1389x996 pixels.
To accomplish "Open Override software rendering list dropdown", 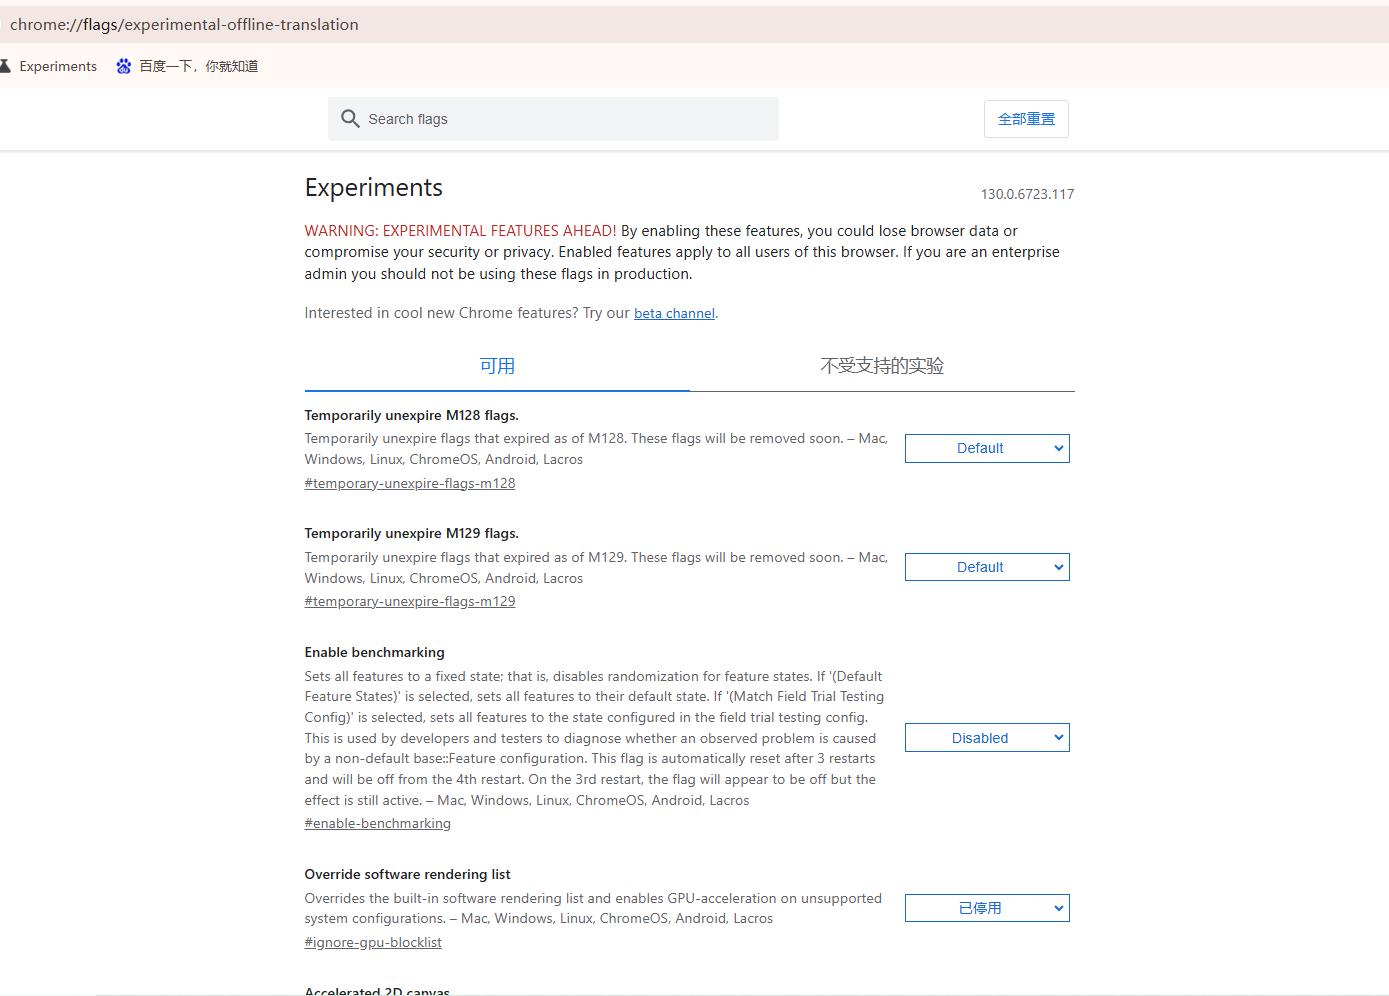I will [987, 908].
